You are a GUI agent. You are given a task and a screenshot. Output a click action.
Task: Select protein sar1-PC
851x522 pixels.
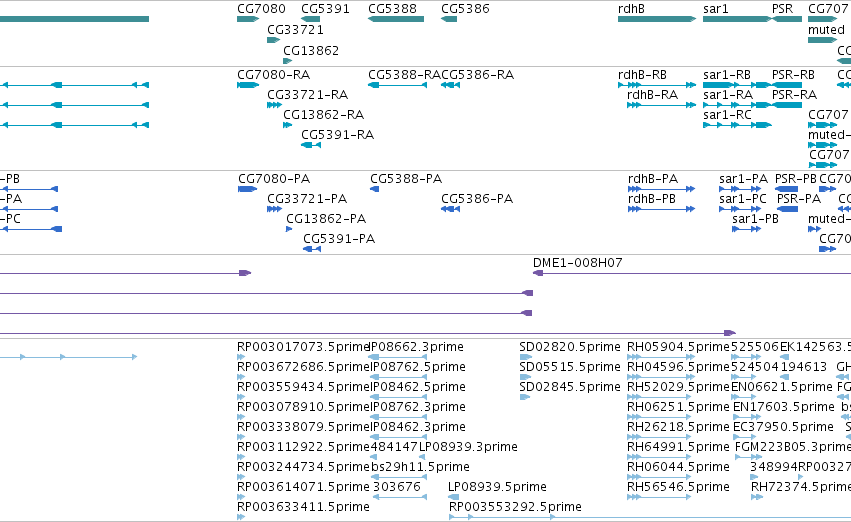pos(743,199)
